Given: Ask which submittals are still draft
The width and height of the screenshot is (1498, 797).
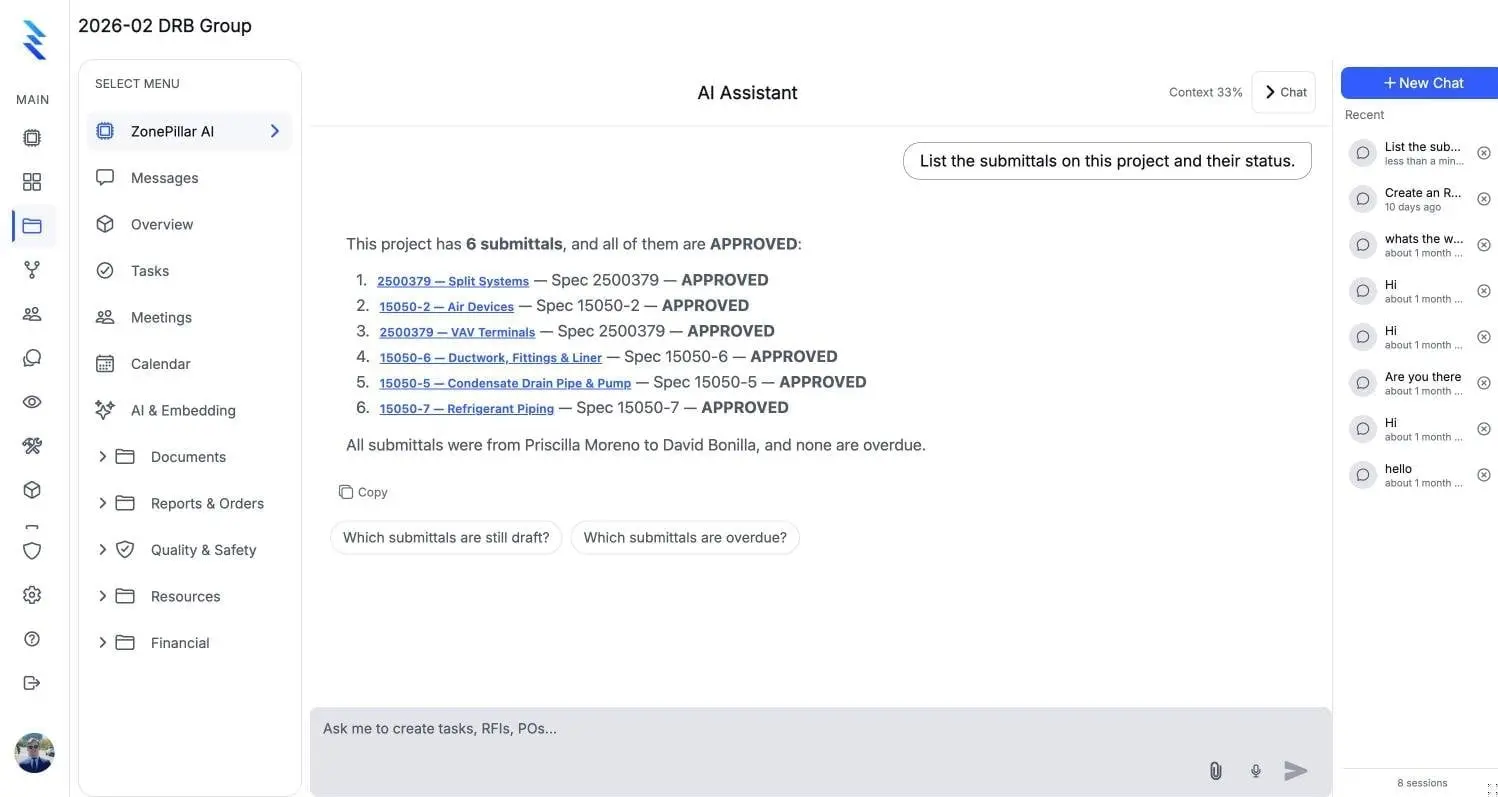Looking at the screenshot, I should tap(446, 537).
